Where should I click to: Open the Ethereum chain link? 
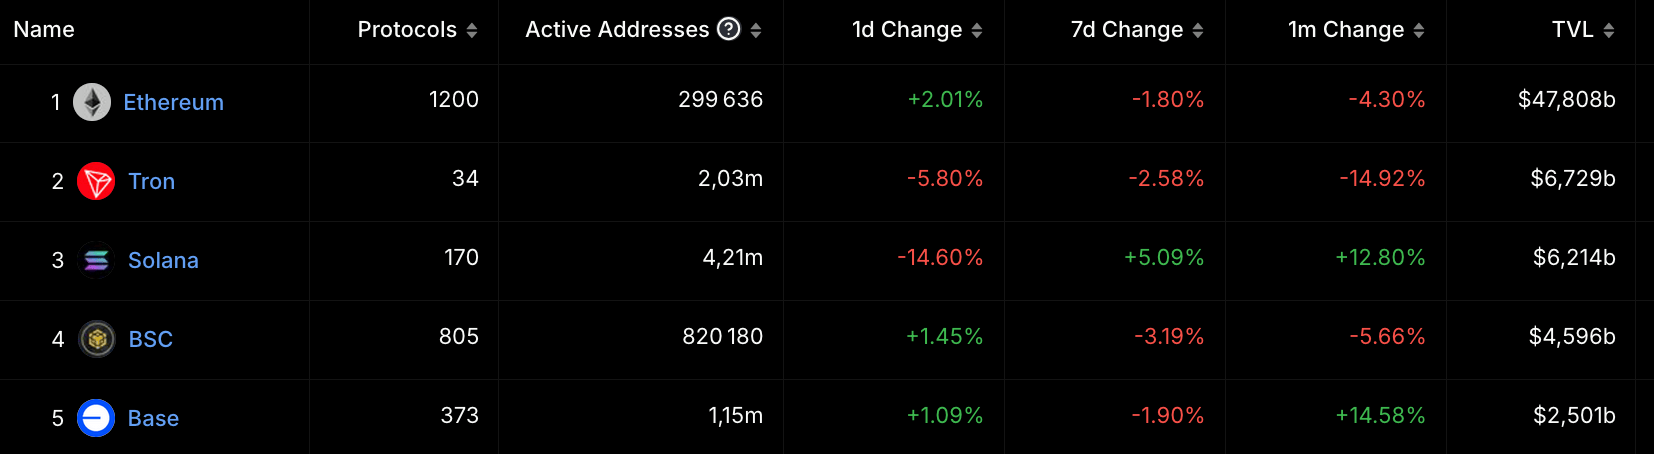[173, 102]
